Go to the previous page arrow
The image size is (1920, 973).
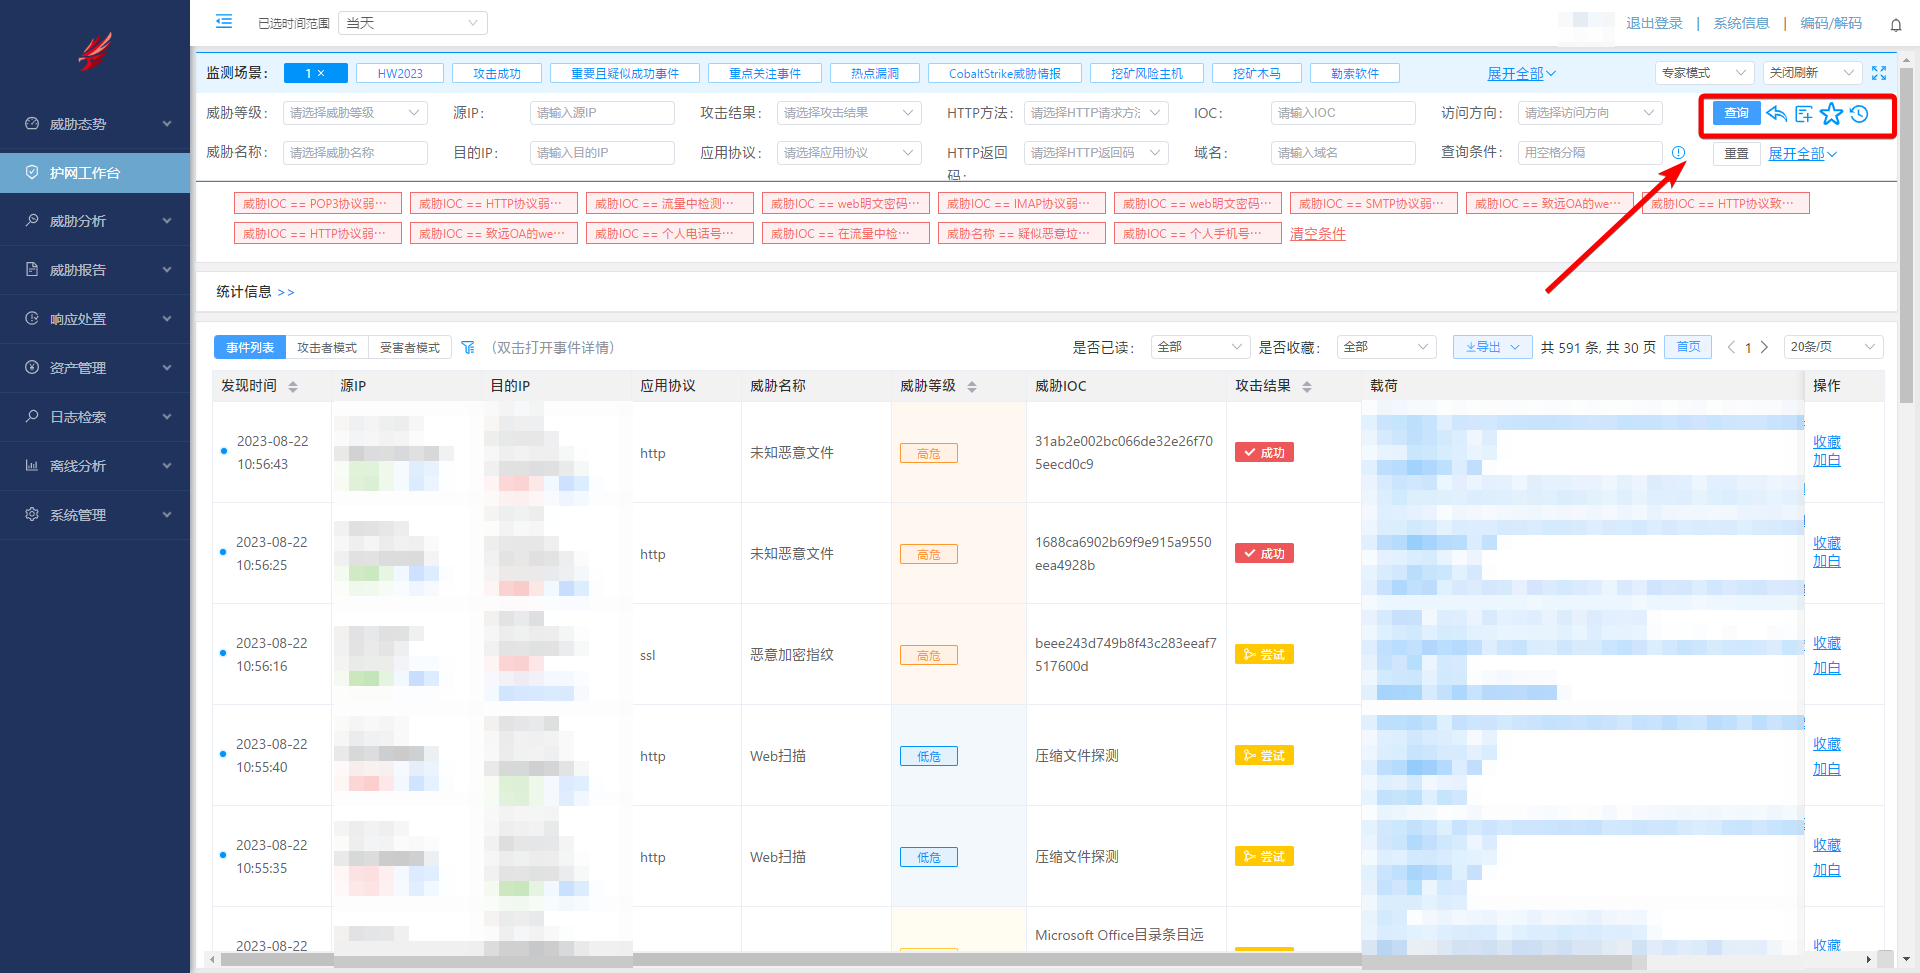[x=1731, y=347]
